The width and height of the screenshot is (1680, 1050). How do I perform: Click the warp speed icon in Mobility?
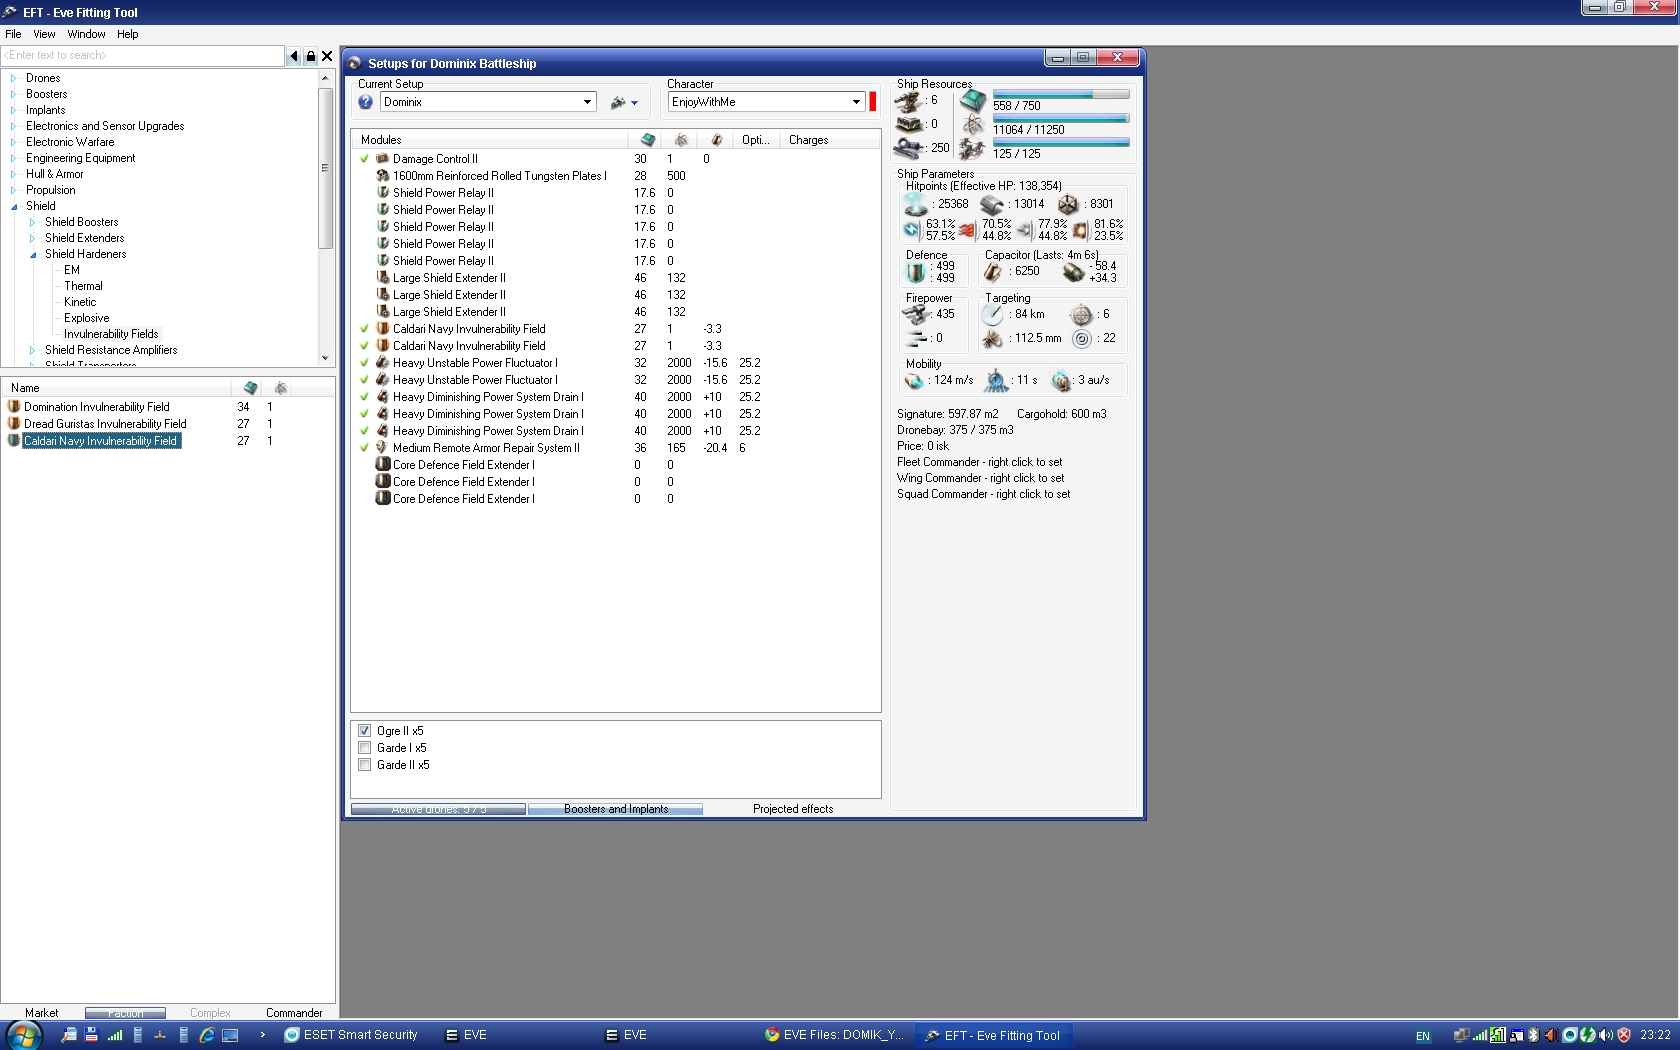pos(1062,381)
